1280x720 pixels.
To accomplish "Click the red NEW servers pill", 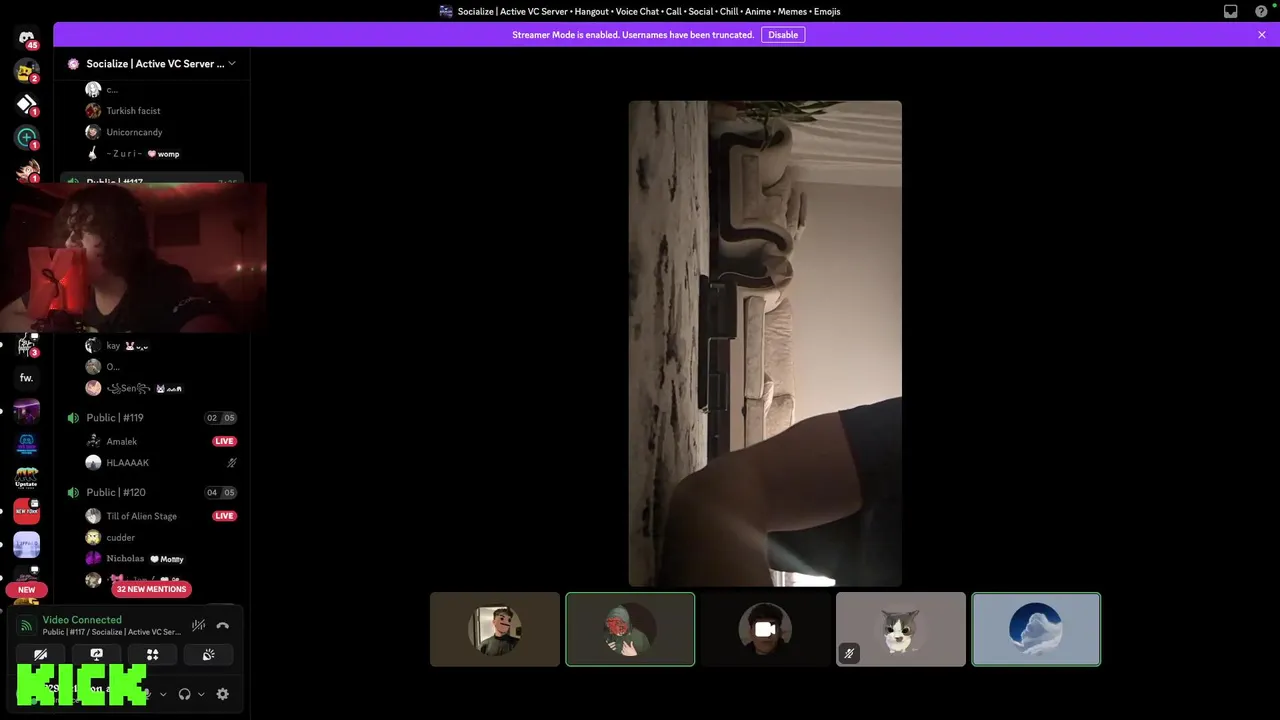I will point(27,590).
